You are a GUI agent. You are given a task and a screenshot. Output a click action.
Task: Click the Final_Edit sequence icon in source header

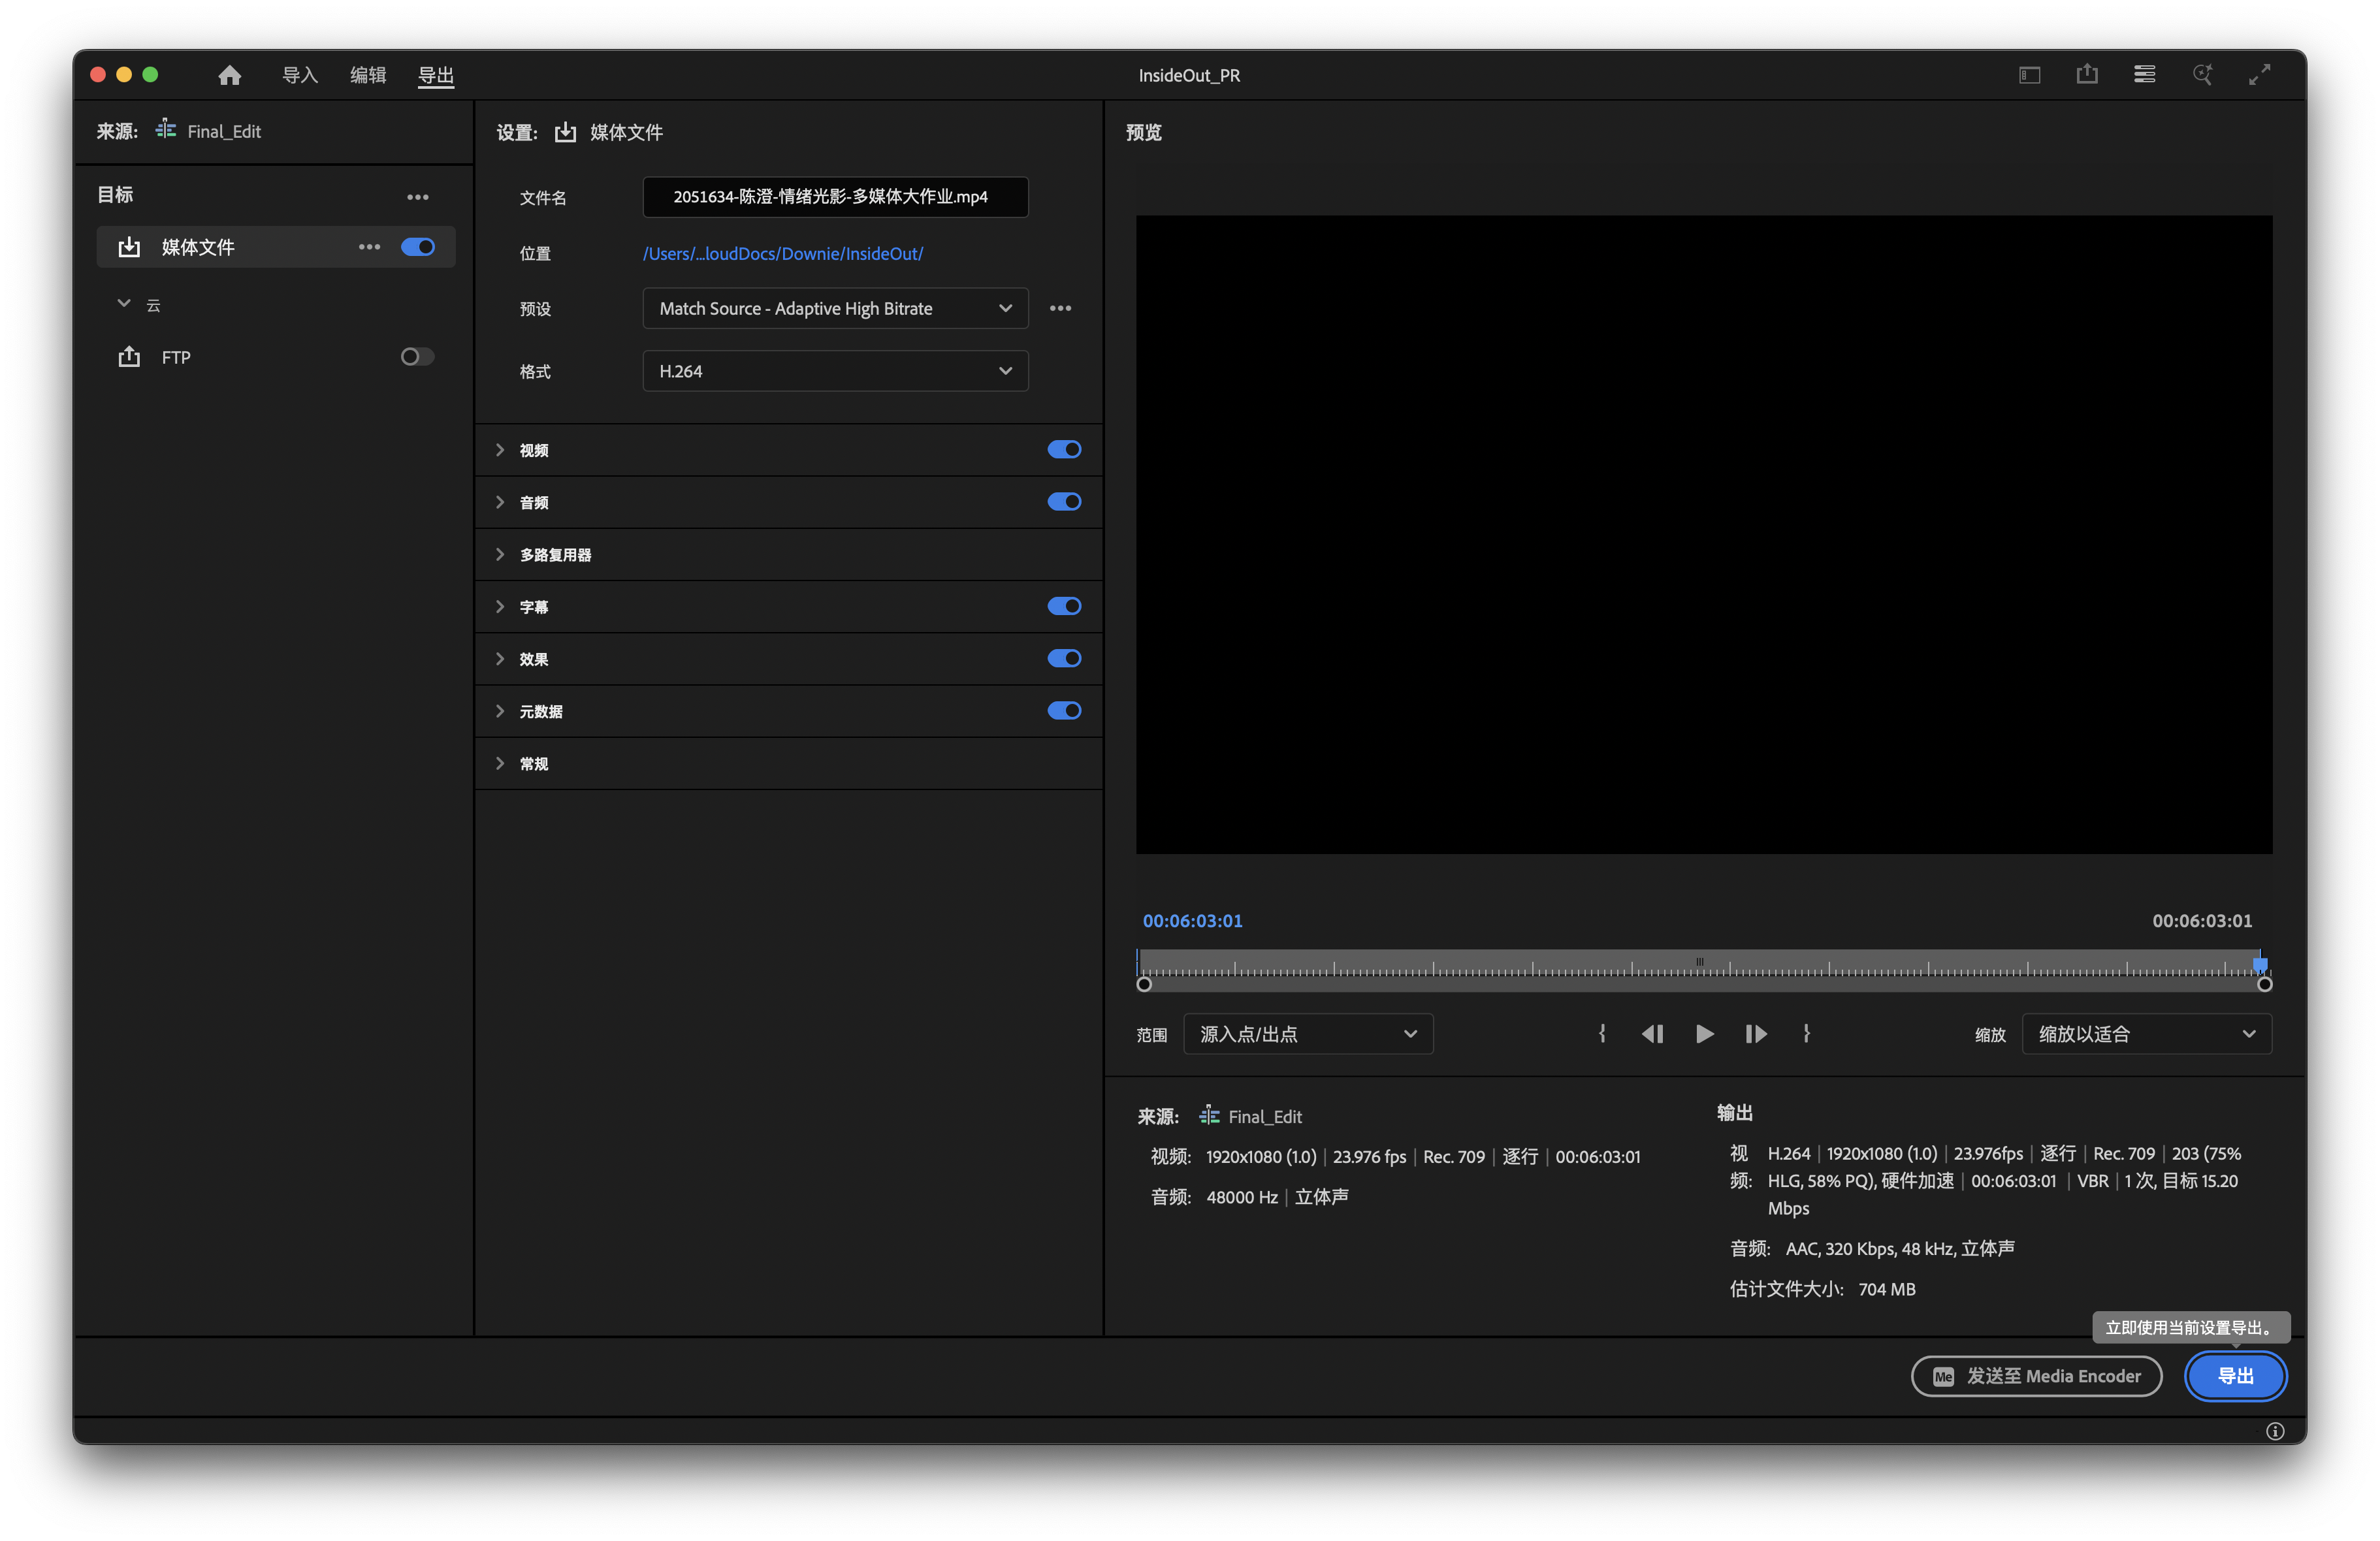click(166, 130)
